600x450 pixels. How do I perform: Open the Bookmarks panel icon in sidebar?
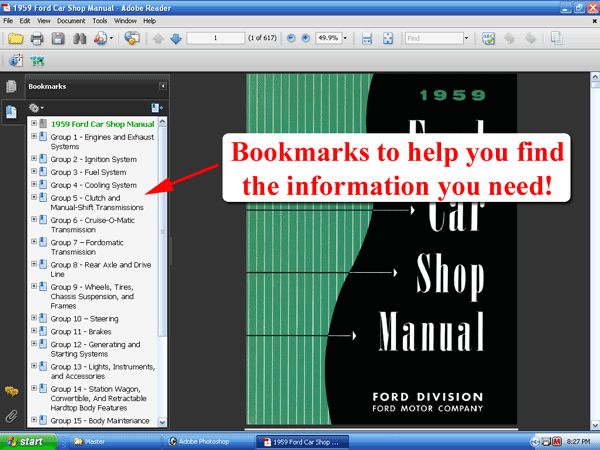[x=11, y=112]
